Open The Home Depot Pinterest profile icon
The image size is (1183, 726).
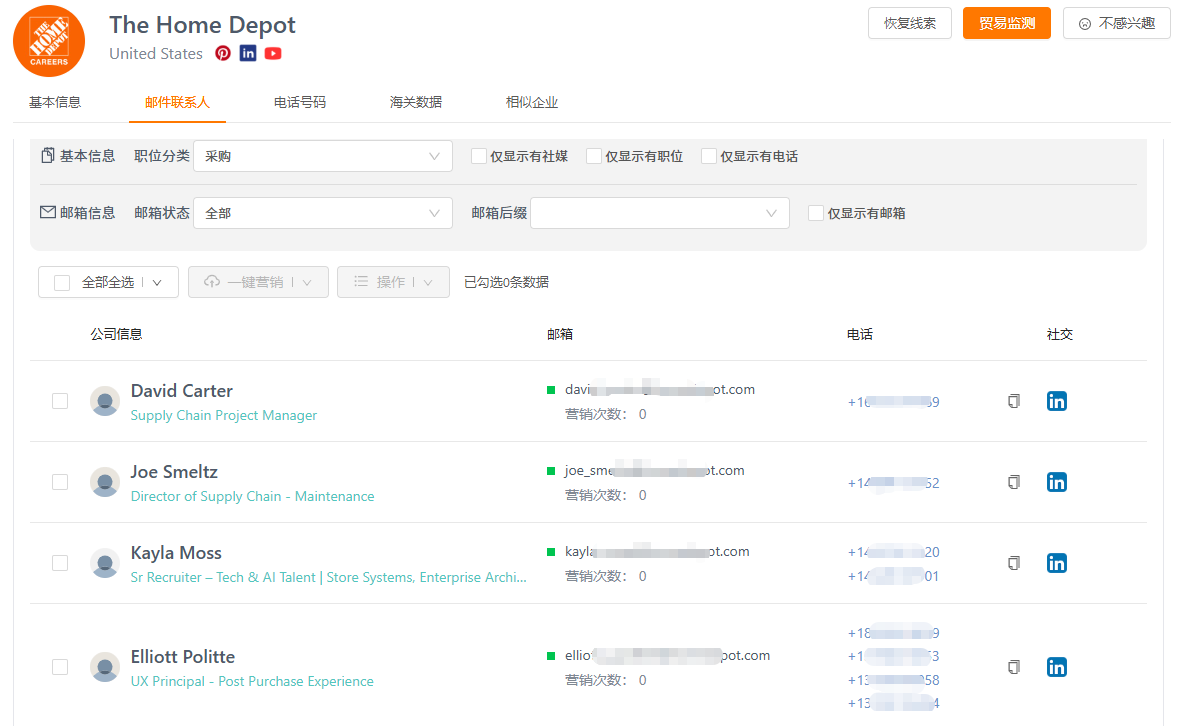(223, 53)
